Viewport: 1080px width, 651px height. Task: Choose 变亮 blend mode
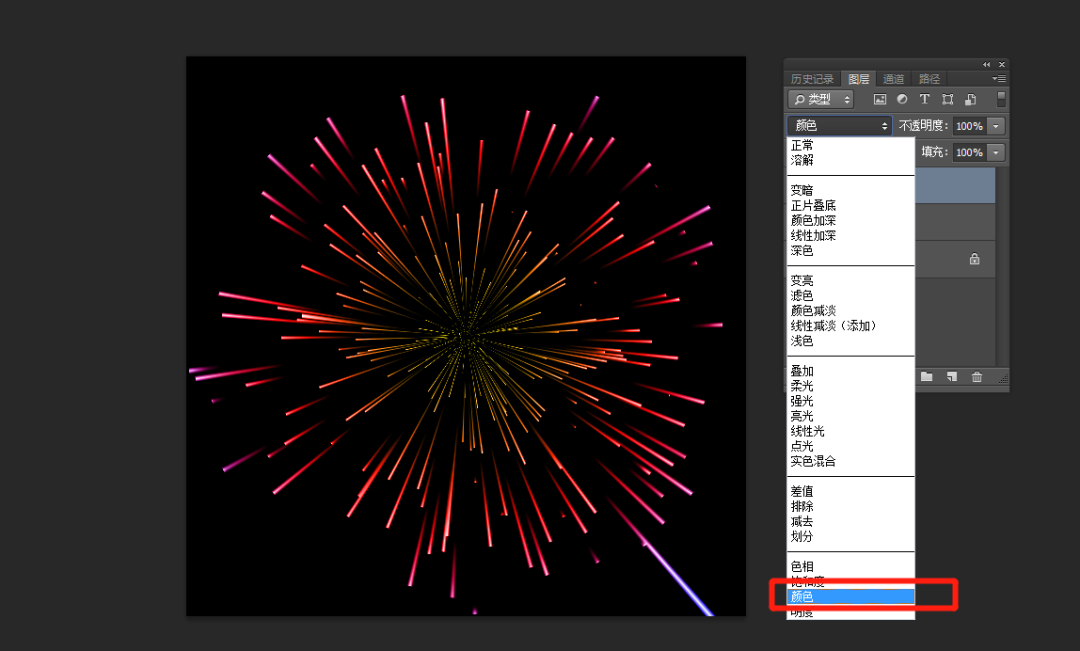[851, 280]
